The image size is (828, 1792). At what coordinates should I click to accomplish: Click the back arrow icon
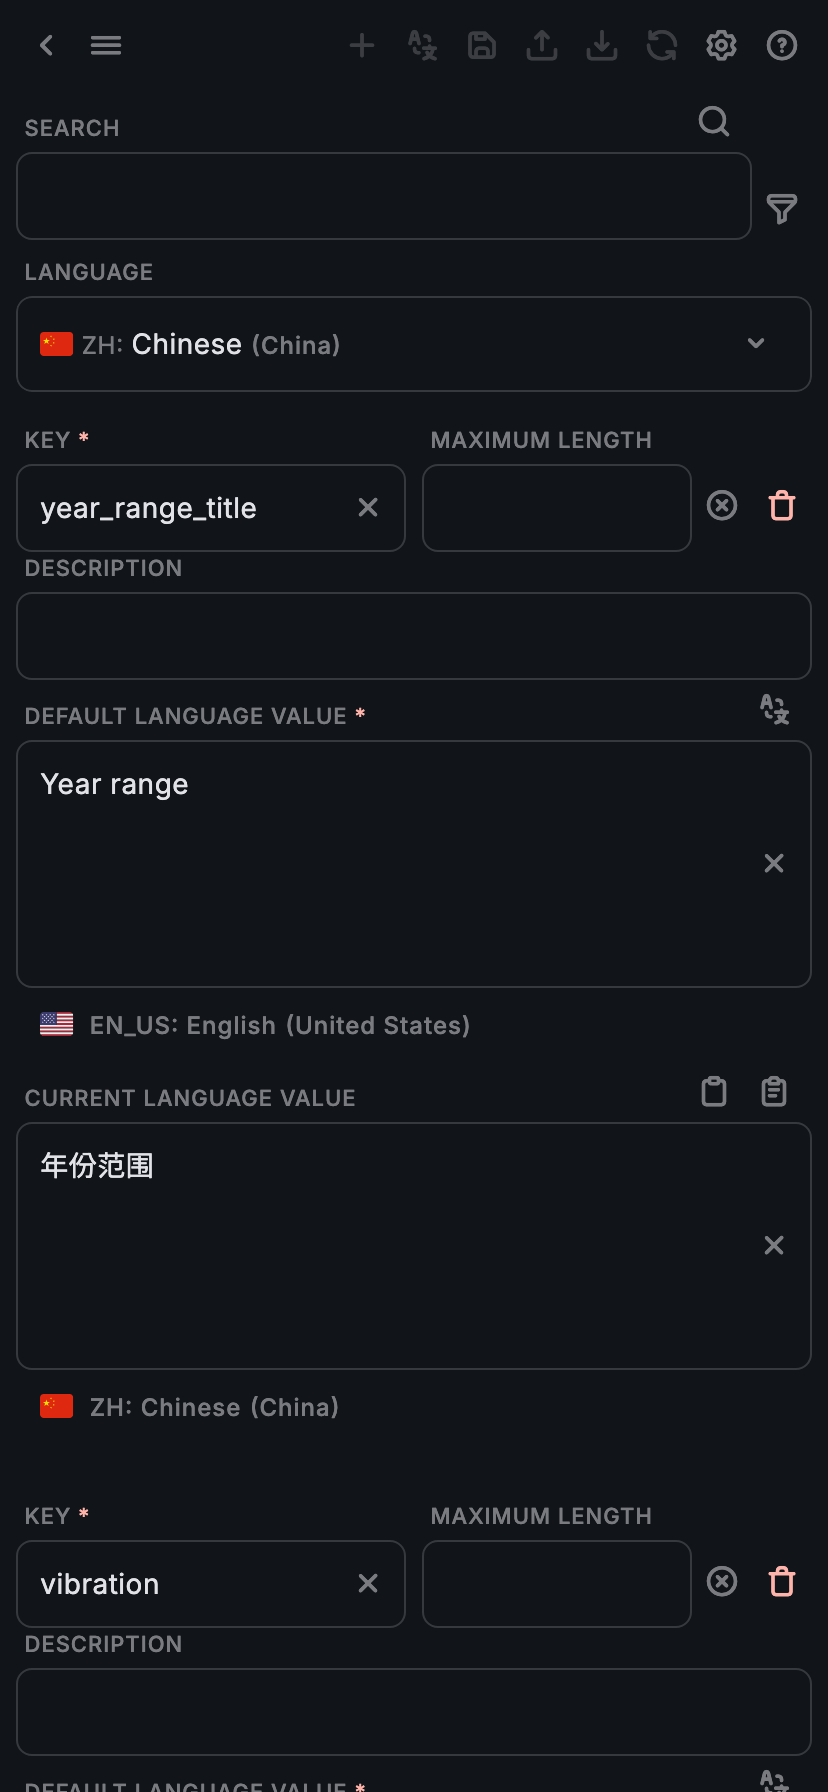(46, 45)
